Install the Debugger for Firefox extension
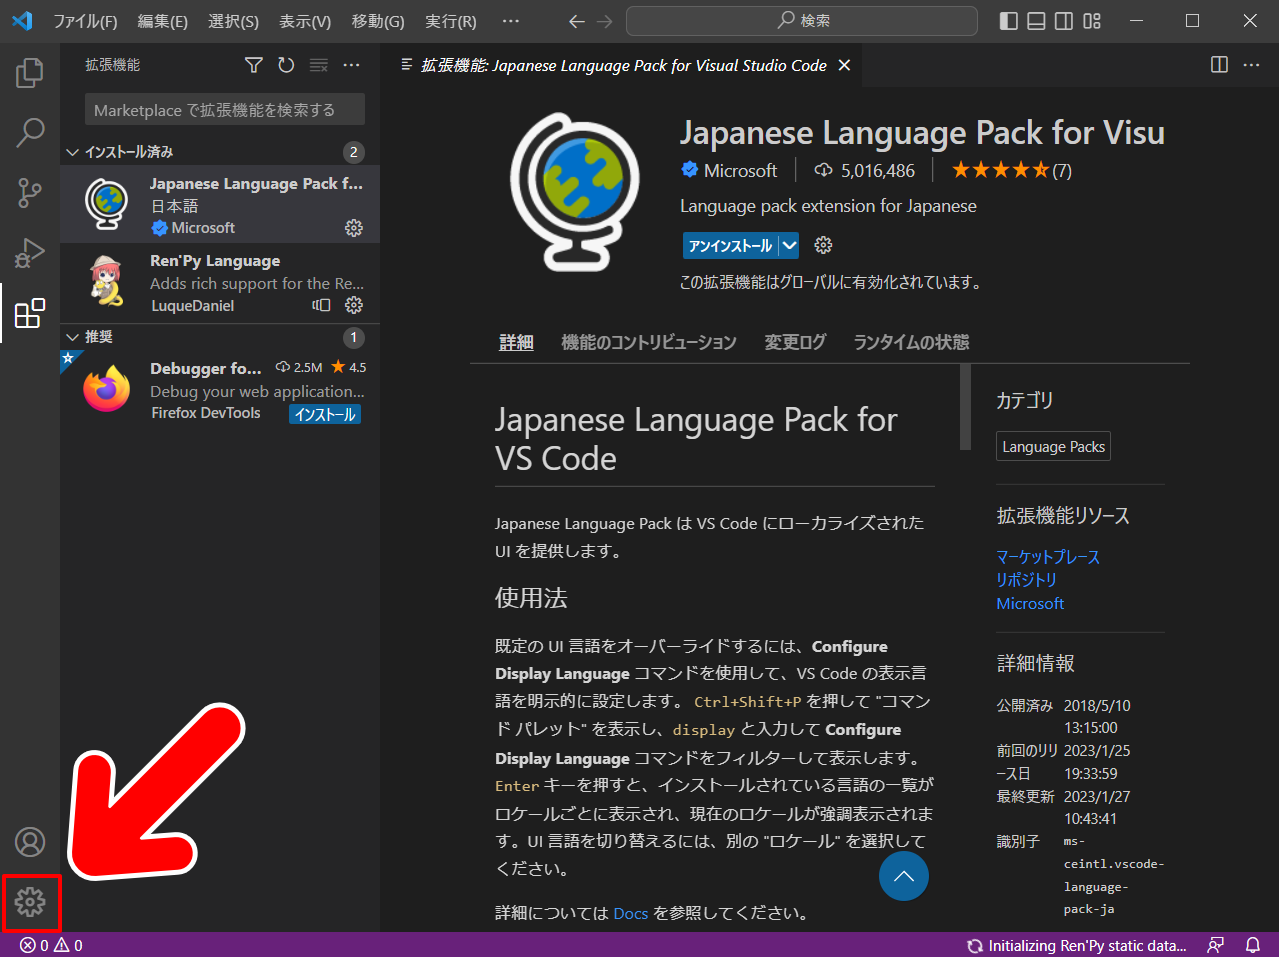This screenshot has height=957, width=1279. tap(324, 413)
